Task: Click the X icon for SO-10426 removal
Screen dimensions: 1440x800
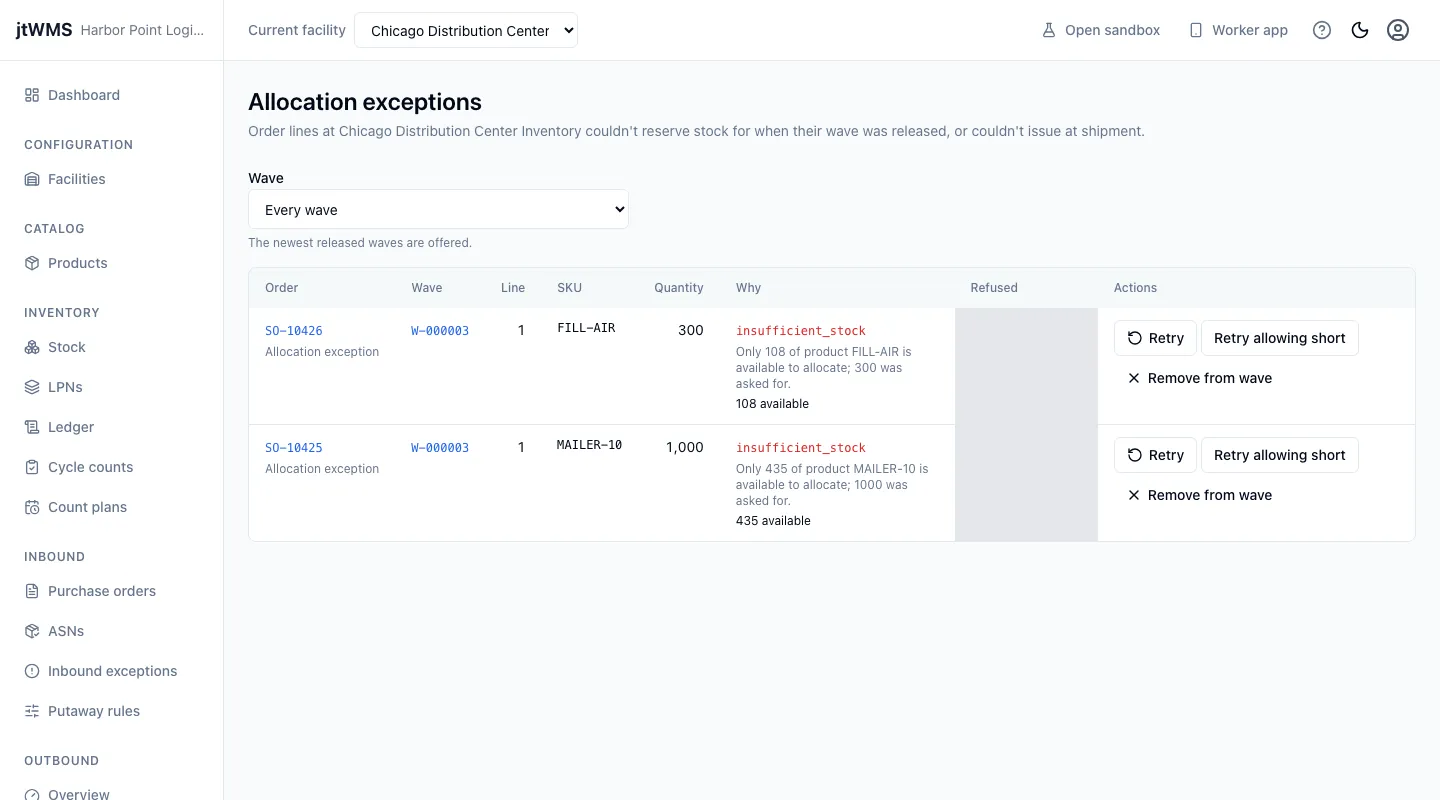Action: coord(1134,378)
